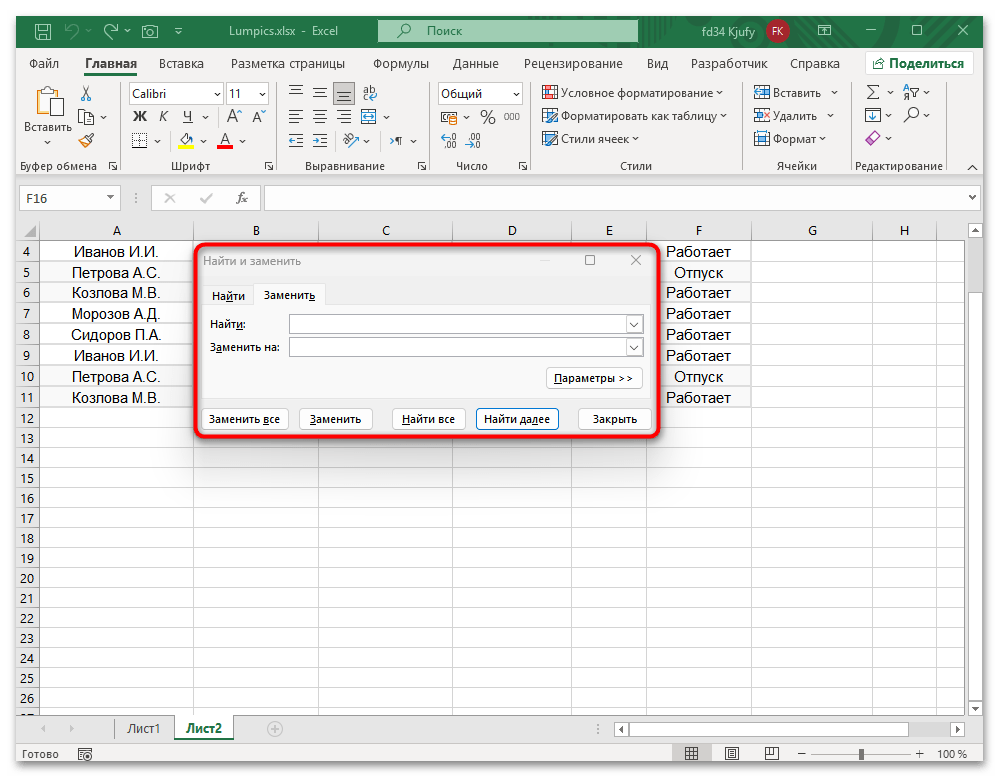Open the Формулы ribbon tab
The width and height of the screenshot is (999, 777).
click(x=400, y=63)
